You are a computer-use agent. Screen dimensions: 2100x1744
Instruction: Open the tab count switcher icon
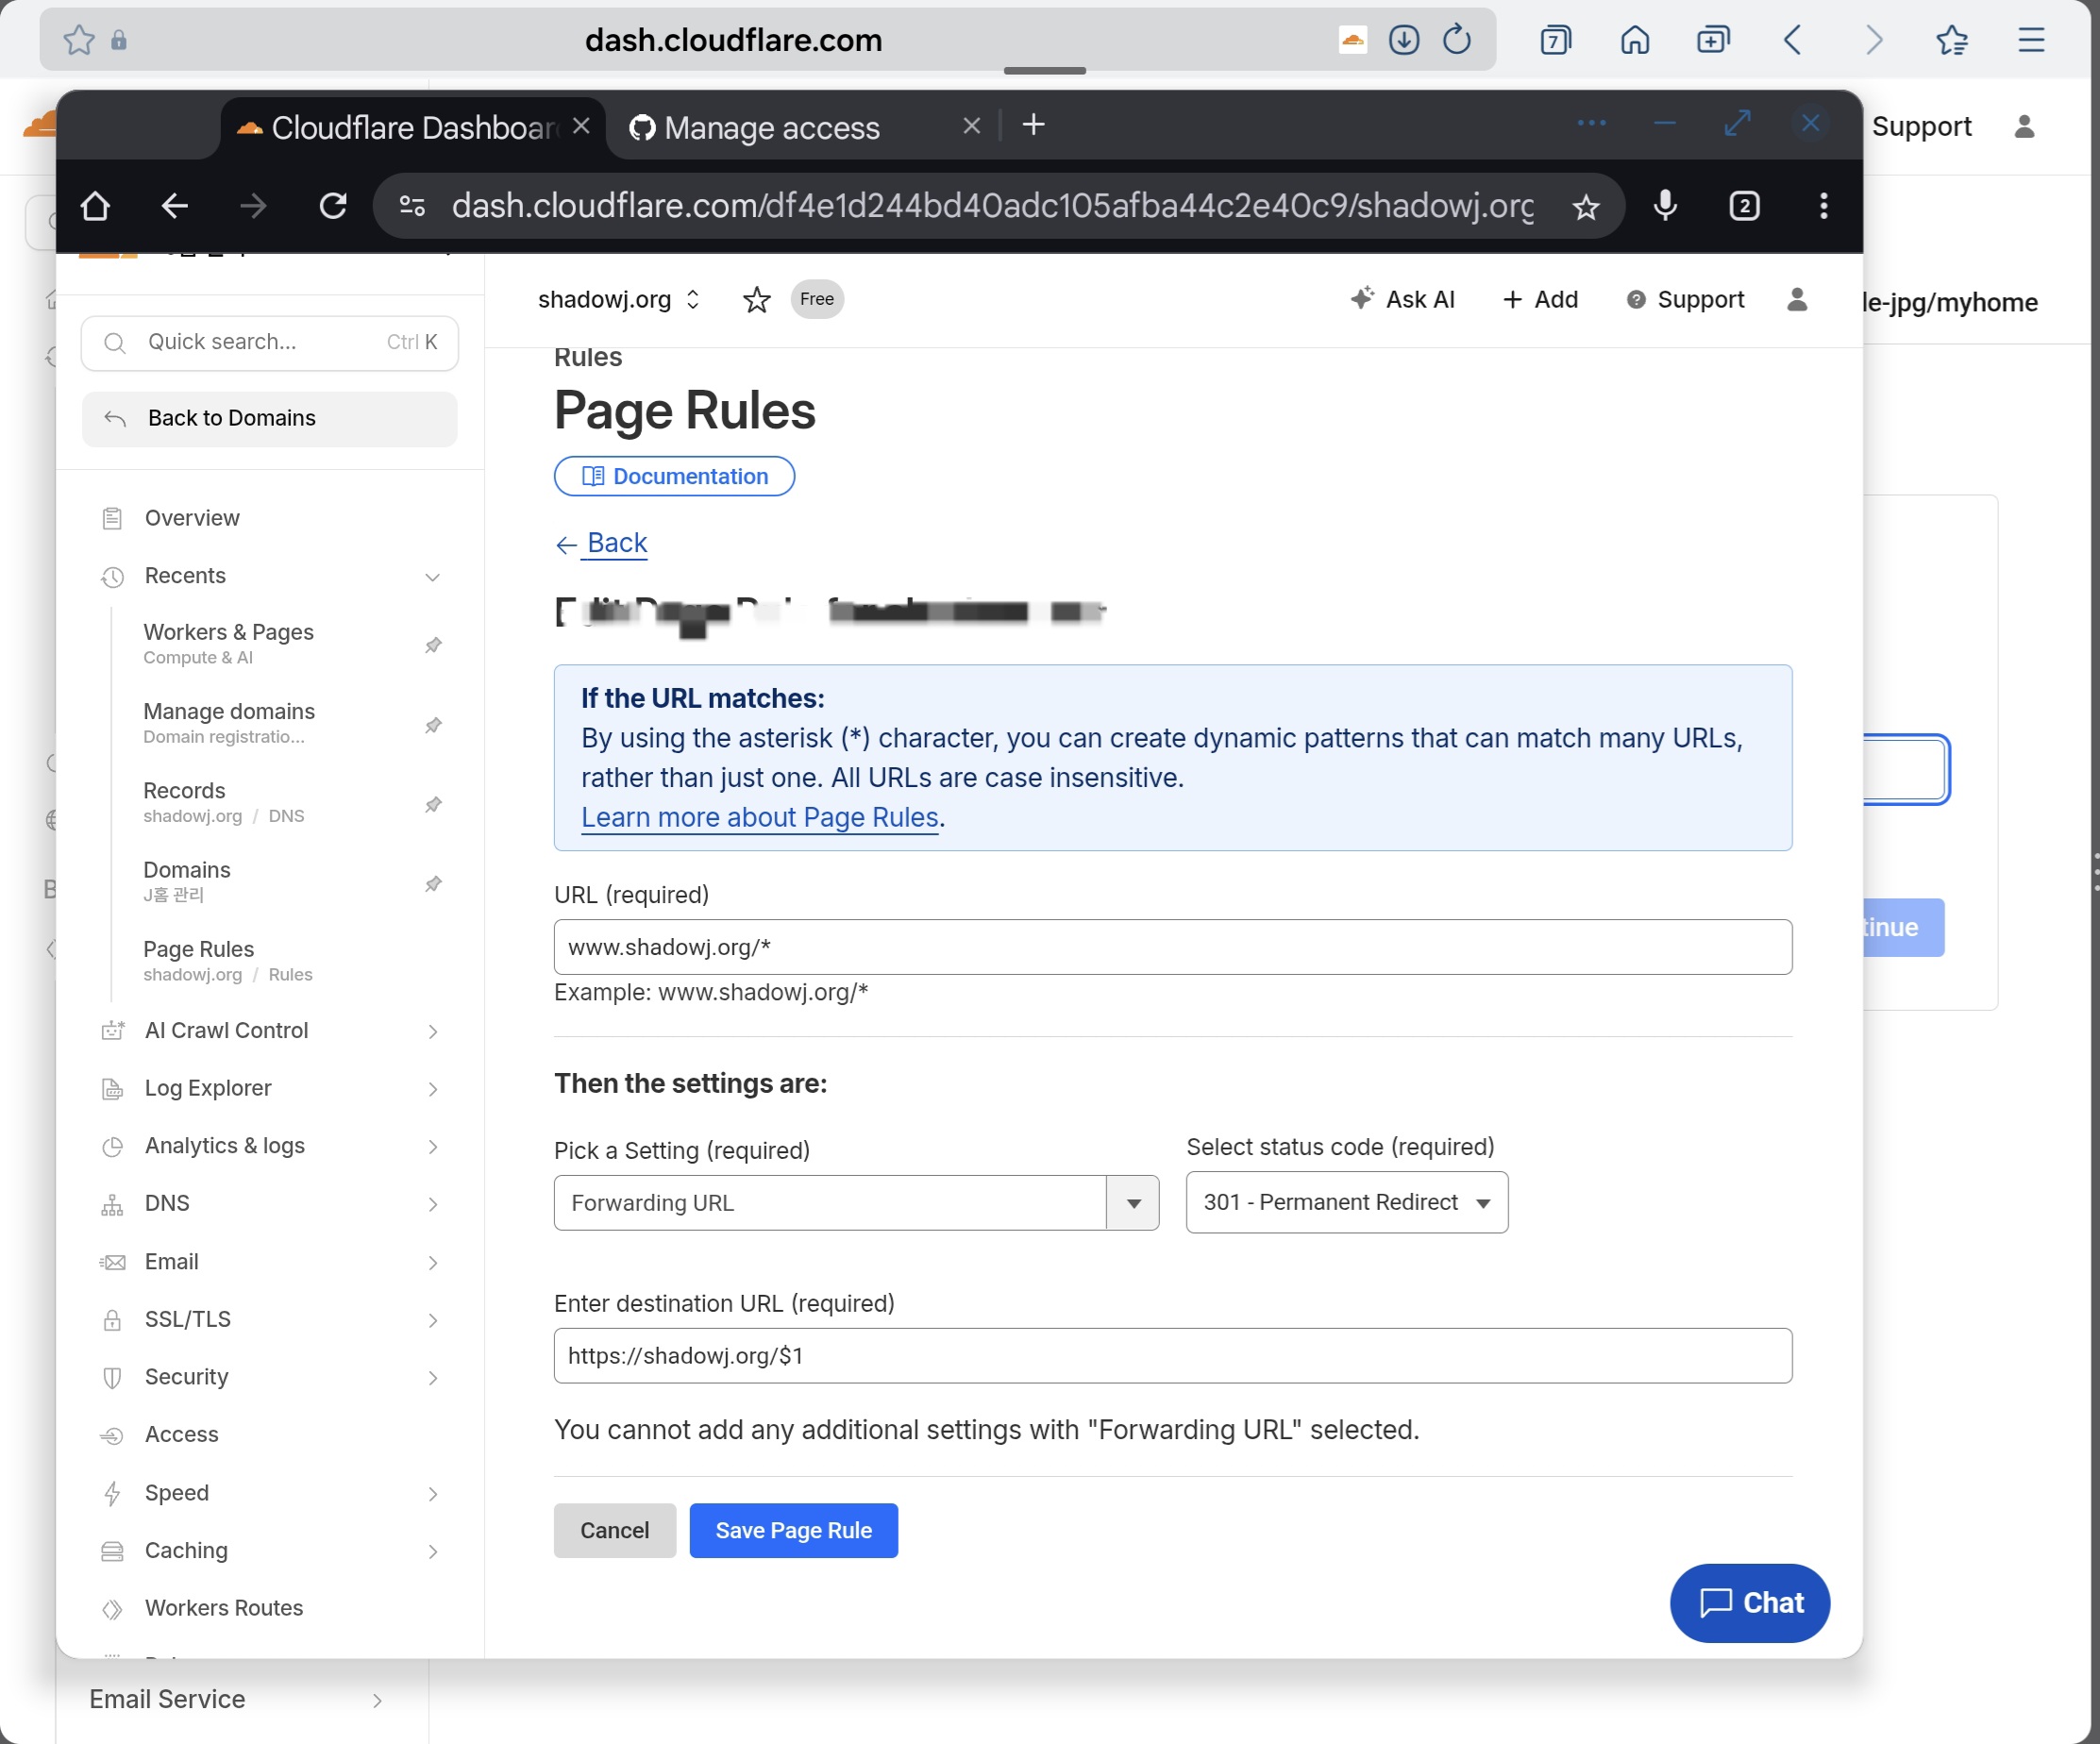pyautogui.click(x=1744, y=206)
